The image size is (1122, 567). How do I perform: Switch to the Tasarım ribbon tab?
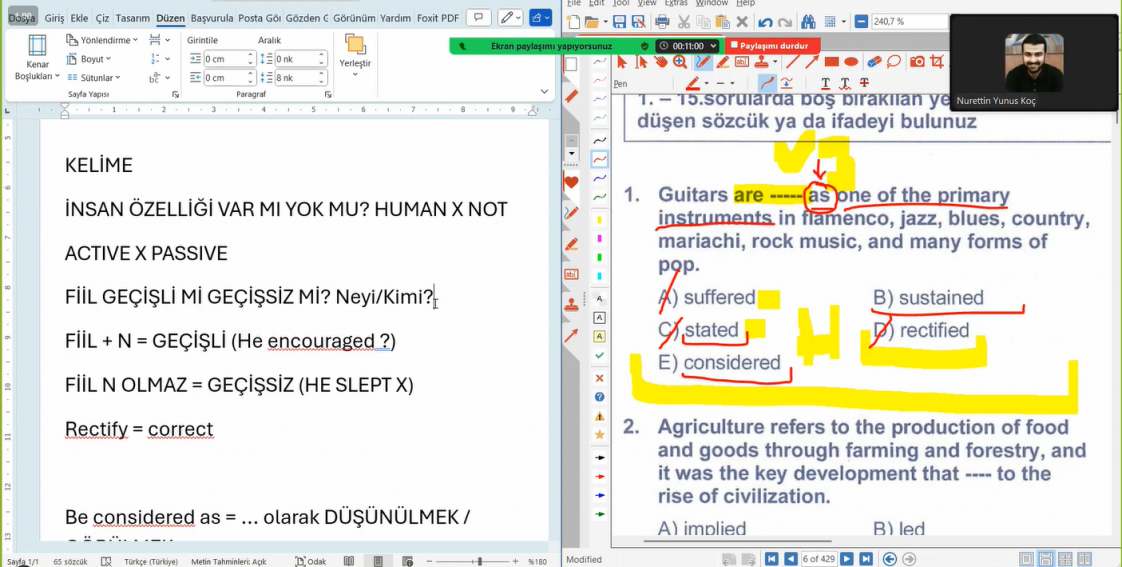(132, 18)
